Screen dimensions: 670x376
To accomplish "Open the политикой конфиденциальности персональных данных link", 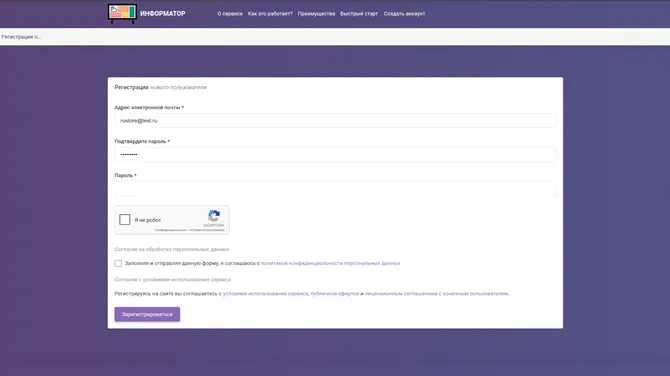I will [330, 263].
